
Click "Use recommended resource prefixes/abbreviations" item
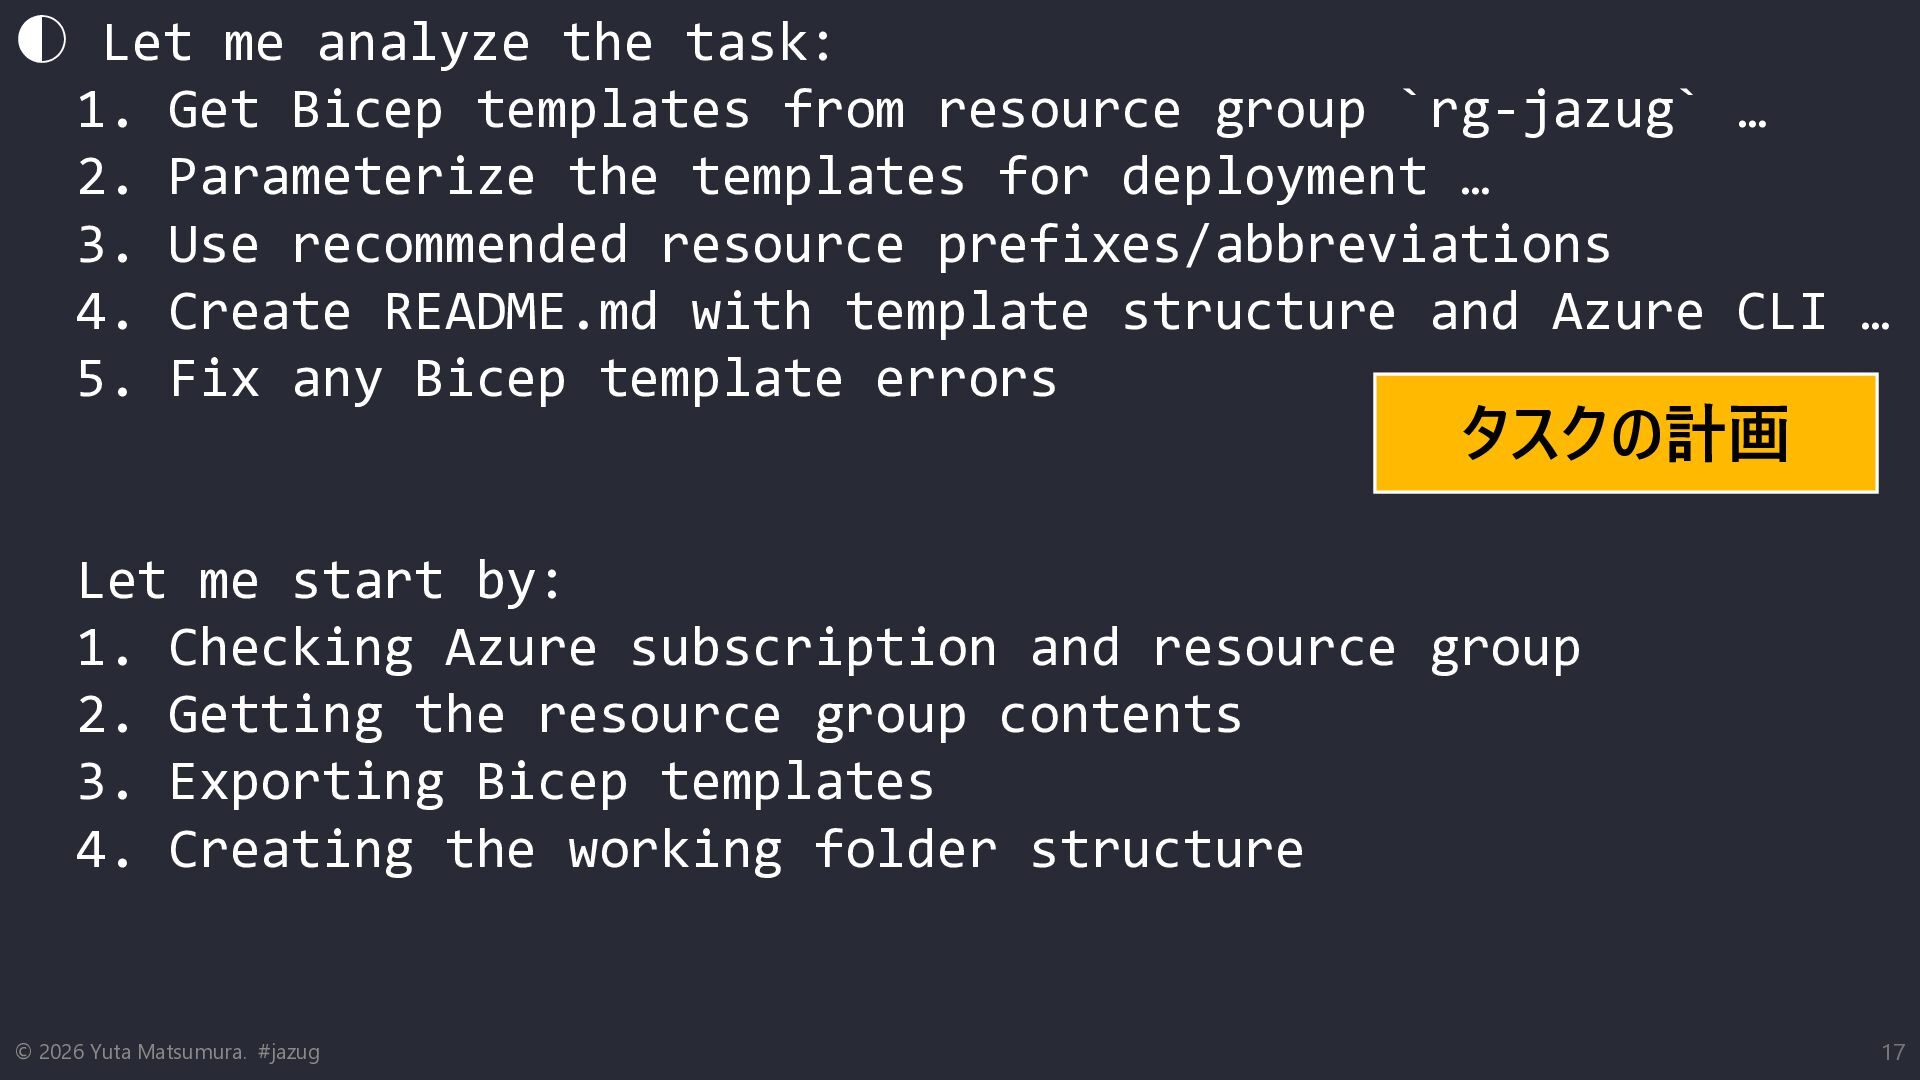888,245
